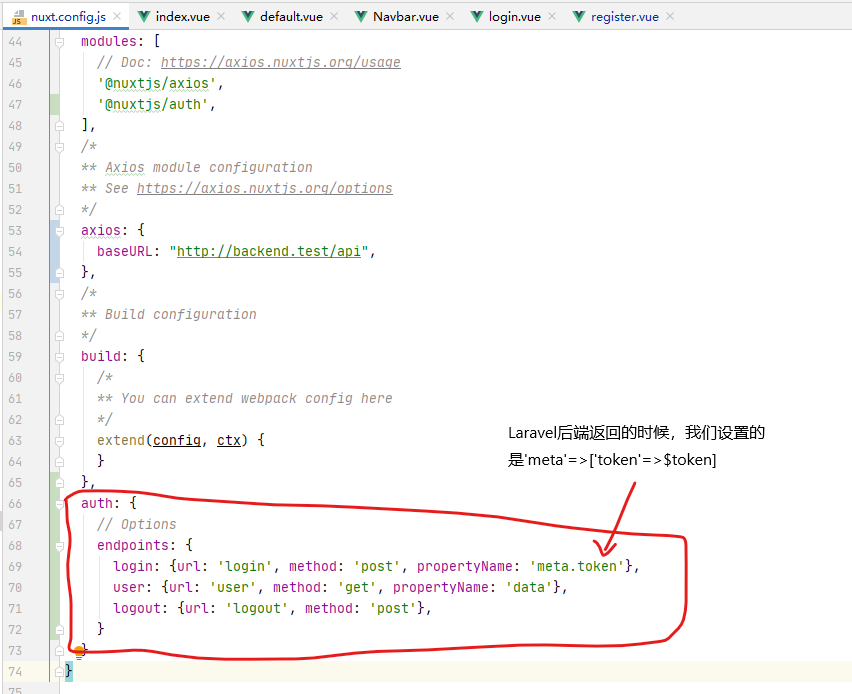Collapse the webpack comment fold on line 60
Viewport: 852px width, 694px height.
tap(59, 378)
